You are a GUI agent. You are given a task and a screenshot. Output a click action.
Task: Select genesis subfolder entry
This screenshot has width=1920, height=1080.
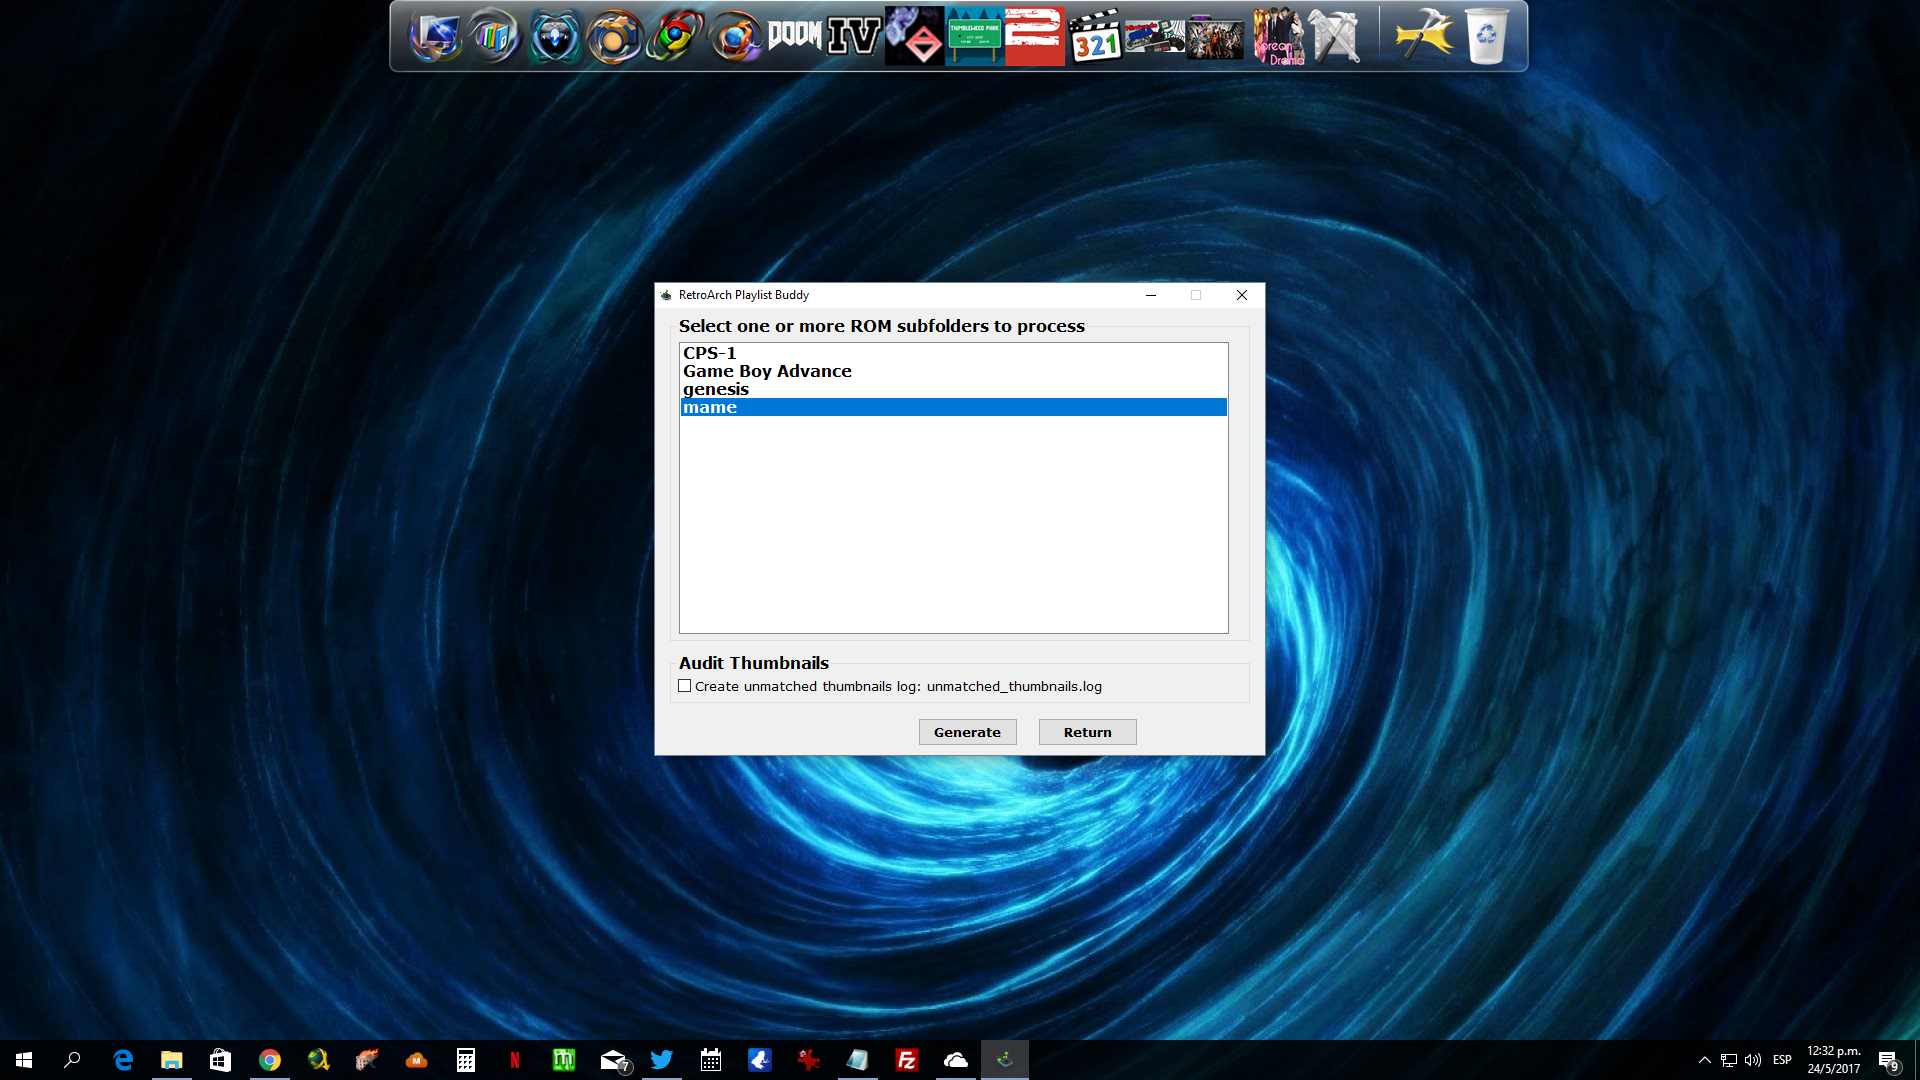(x=715, y=389)
